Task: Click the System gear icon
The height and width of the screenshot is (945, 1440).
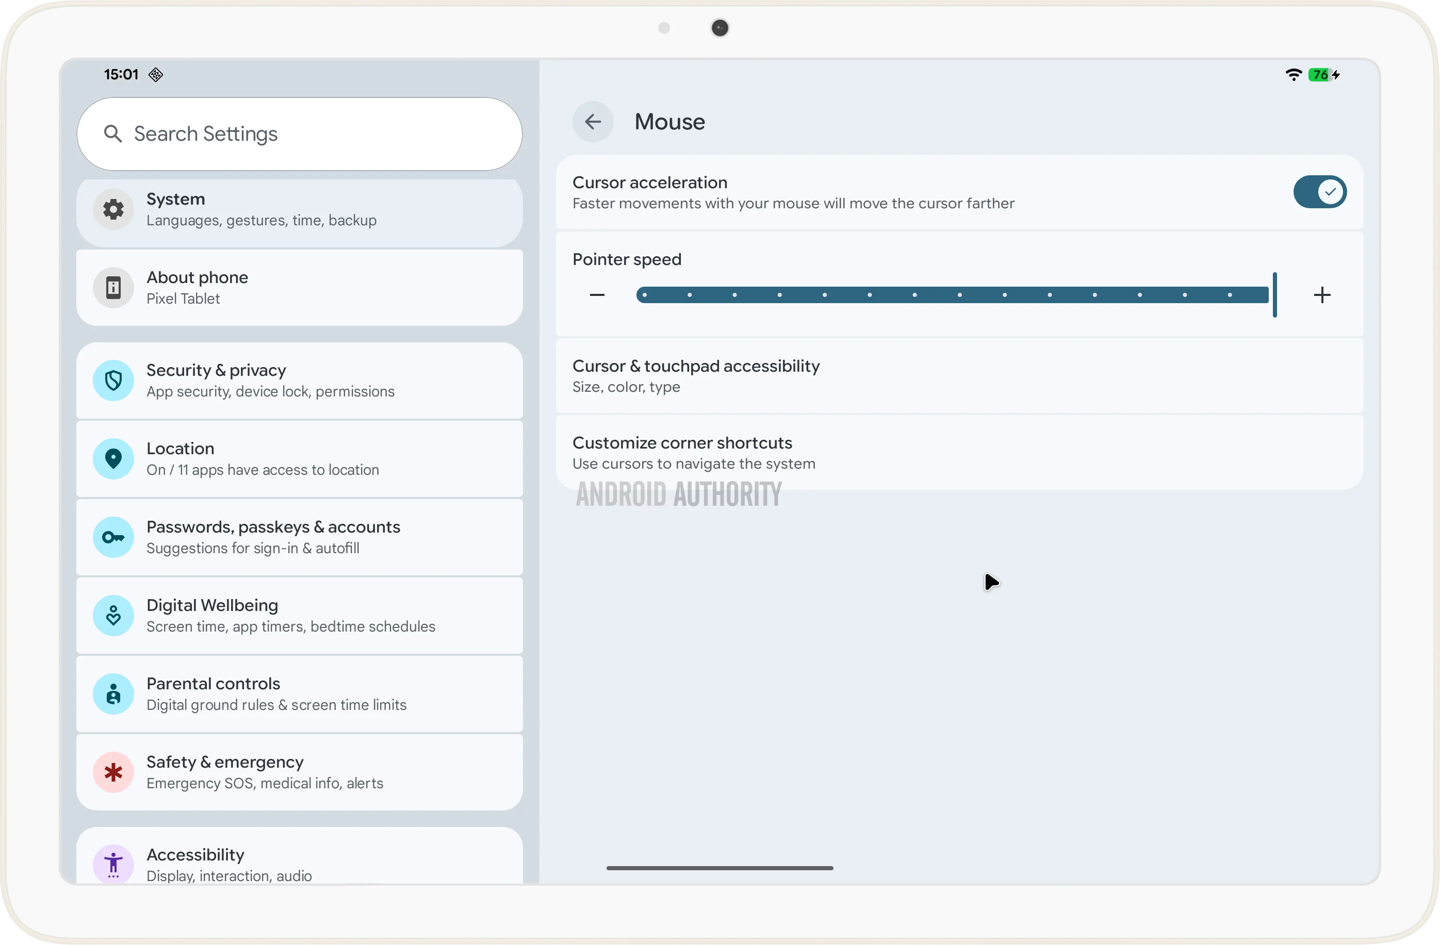Action: pos(114,209)
